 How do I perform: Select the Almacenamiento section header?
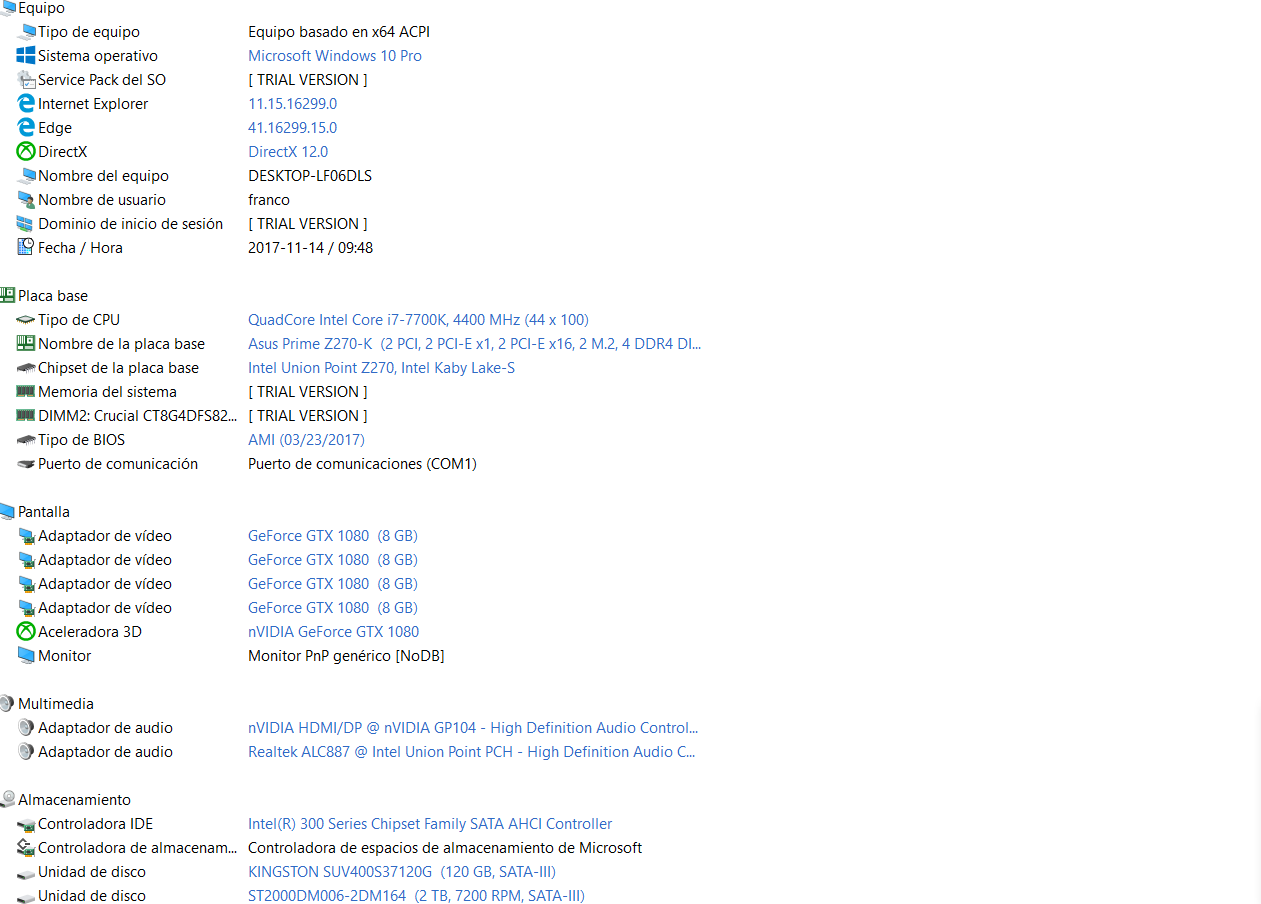click(x=74, y=800)
